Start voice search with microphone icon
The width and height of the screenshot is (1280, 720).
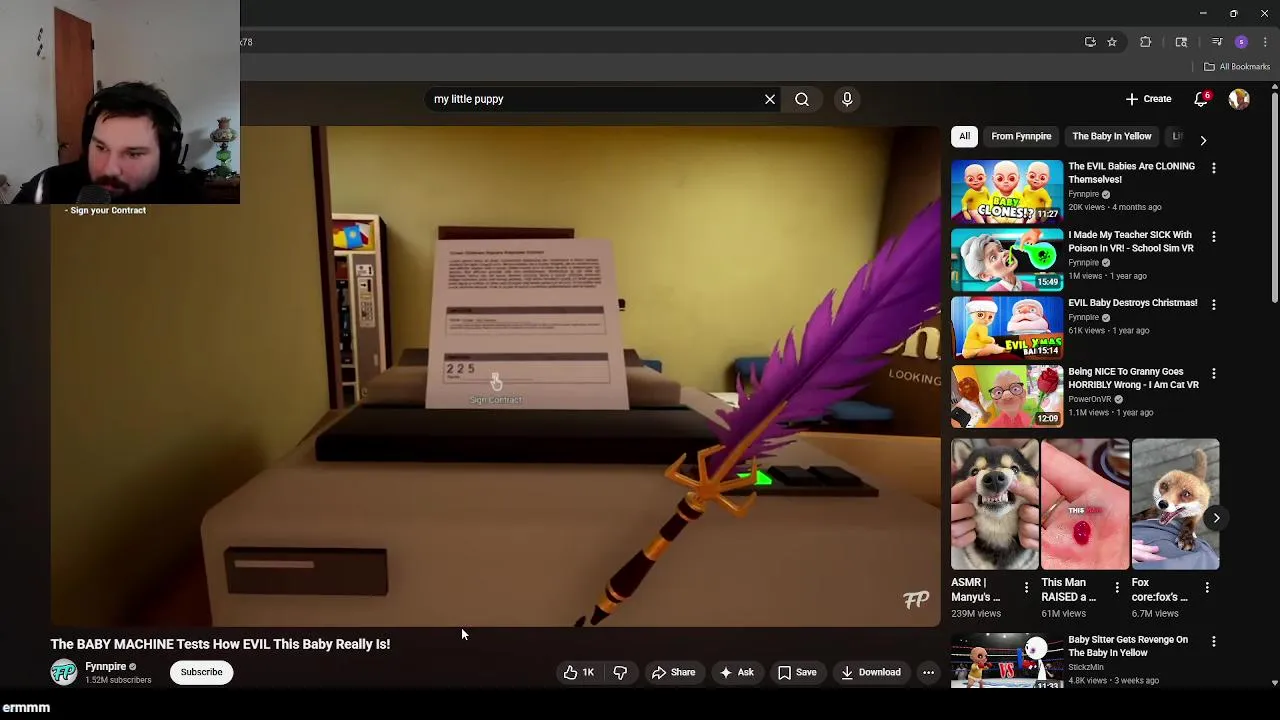pyautogui.click(x=847, y=99)
